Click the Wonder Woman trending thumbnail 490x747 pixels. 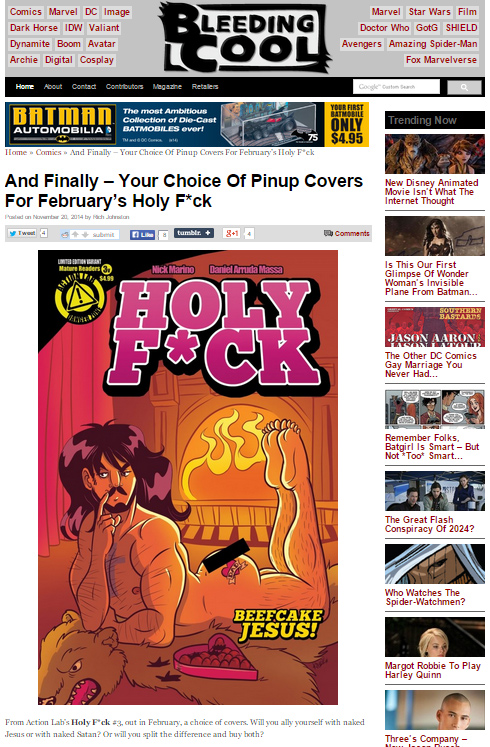435,236
